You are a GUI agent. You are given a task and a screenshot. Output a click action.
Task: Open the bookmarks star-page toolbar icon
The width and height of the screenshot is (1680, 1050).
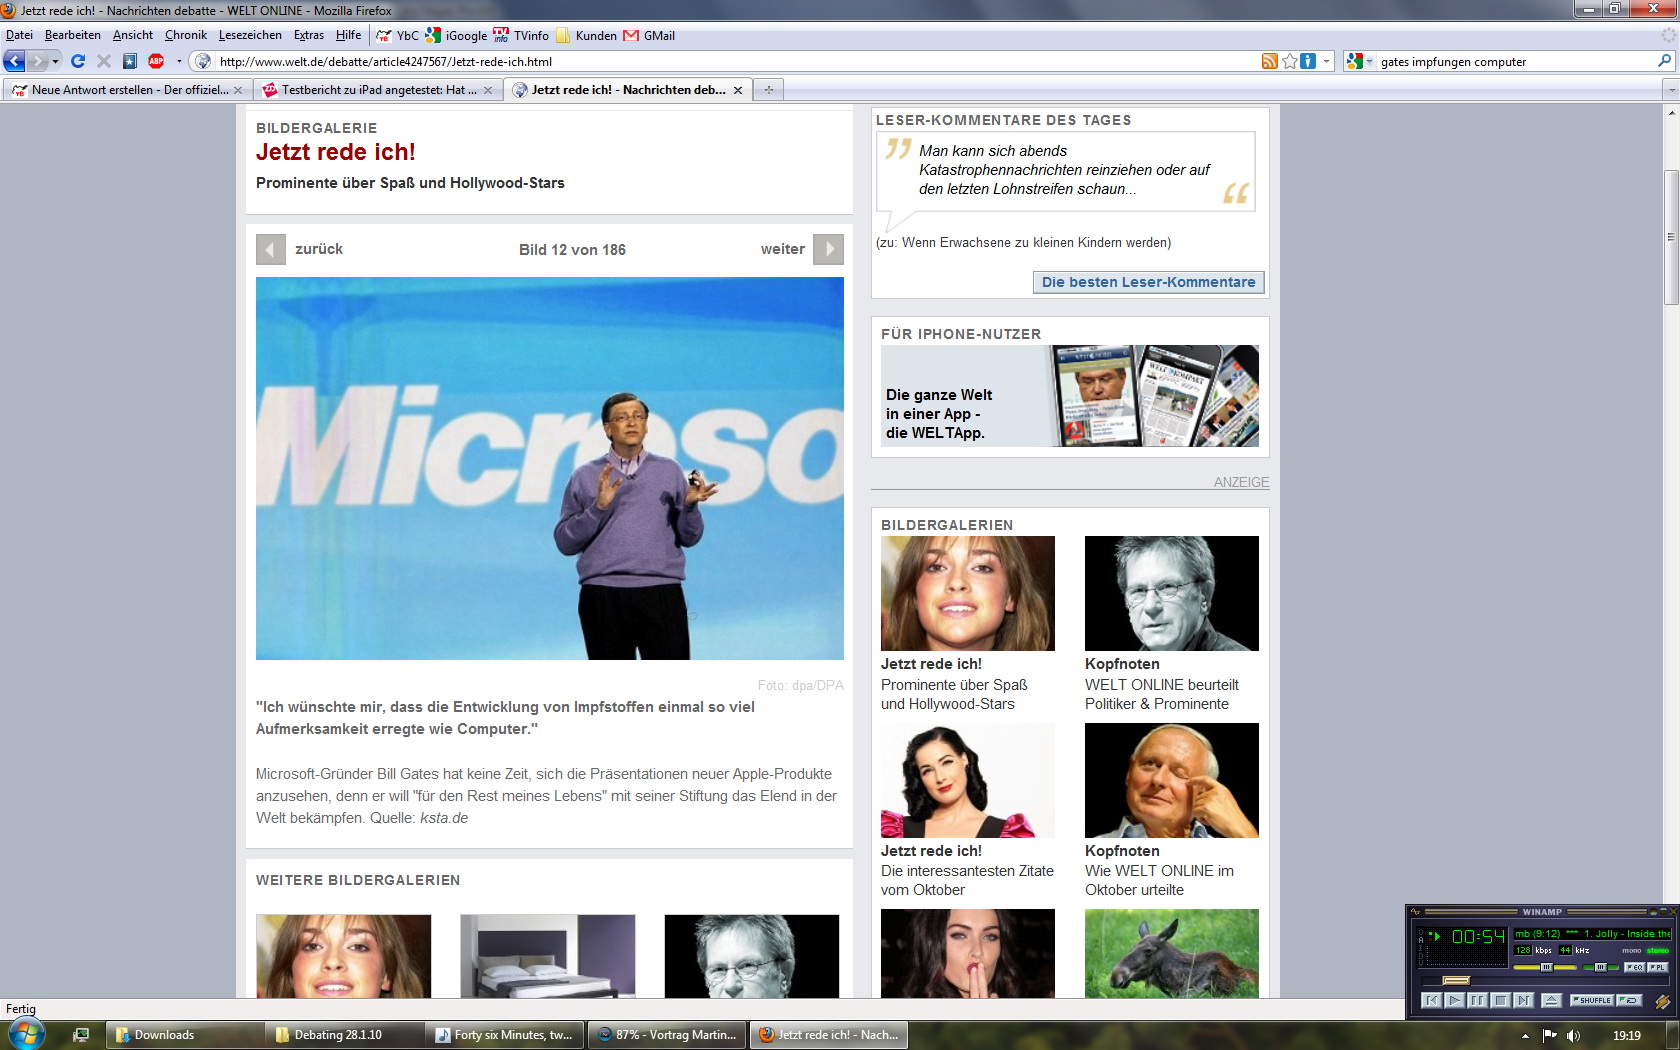coord(130,61)
